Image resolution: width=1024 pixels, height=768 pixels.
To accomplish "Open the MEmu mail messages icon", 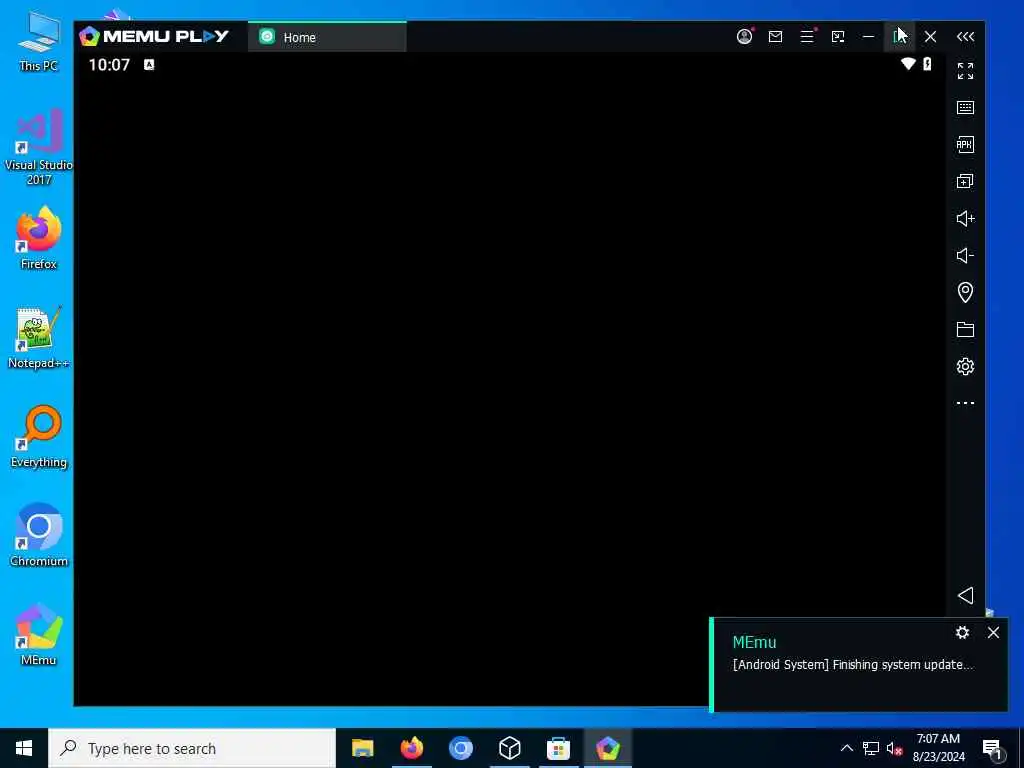I will (x=775, y=37).
